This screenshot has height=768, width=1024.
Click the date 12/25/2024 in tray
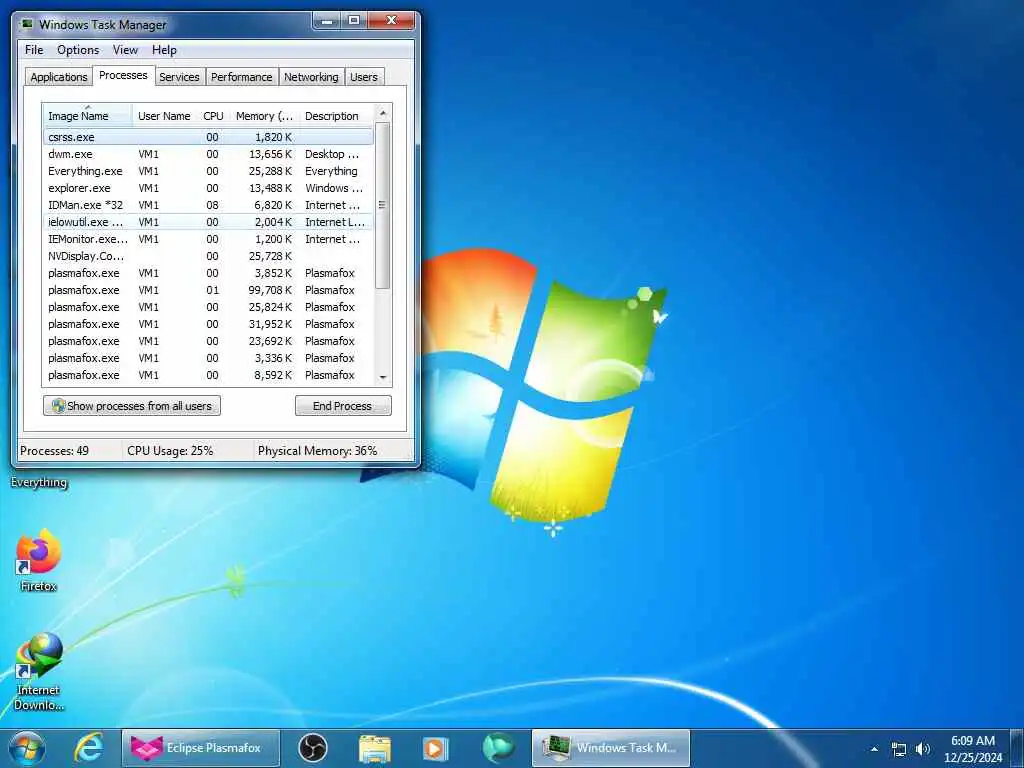click(x=972, y=758)
